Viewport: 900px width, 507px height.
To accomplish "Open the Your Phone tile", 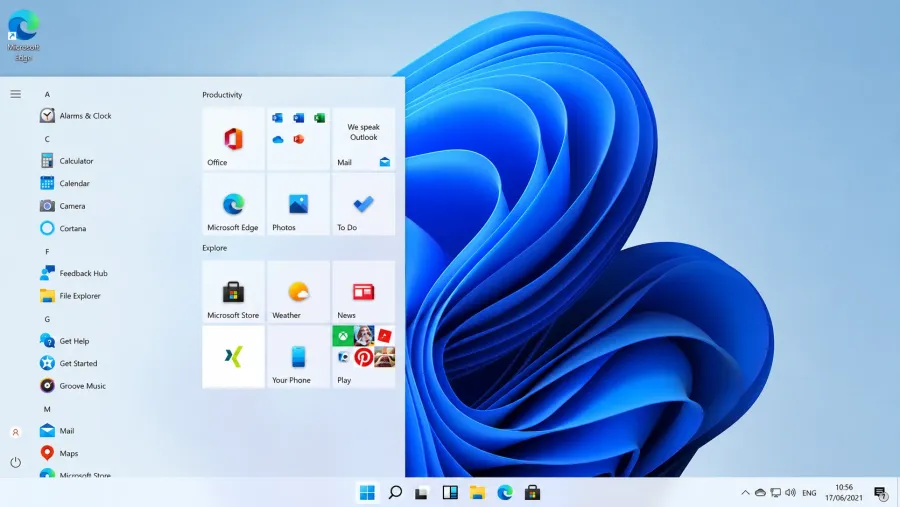I will pos(298,357).
